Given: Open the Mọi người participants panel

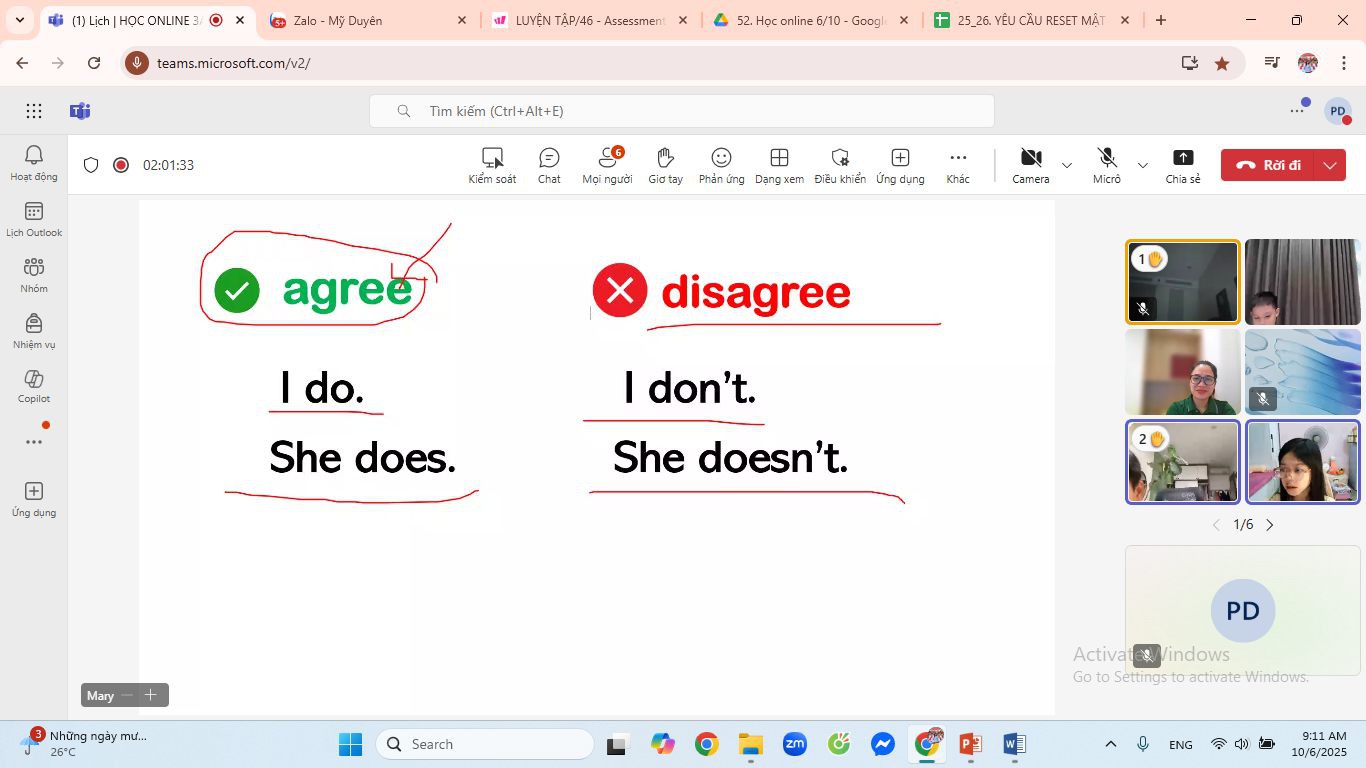Looking at the screenshot, I should (x=607, y=165).
